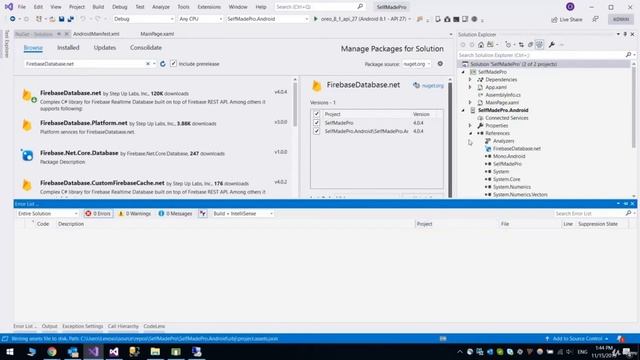
Task: Click purple Visual Studio taskbar icon
Action: pyautogui.click(x=93, y=351)
